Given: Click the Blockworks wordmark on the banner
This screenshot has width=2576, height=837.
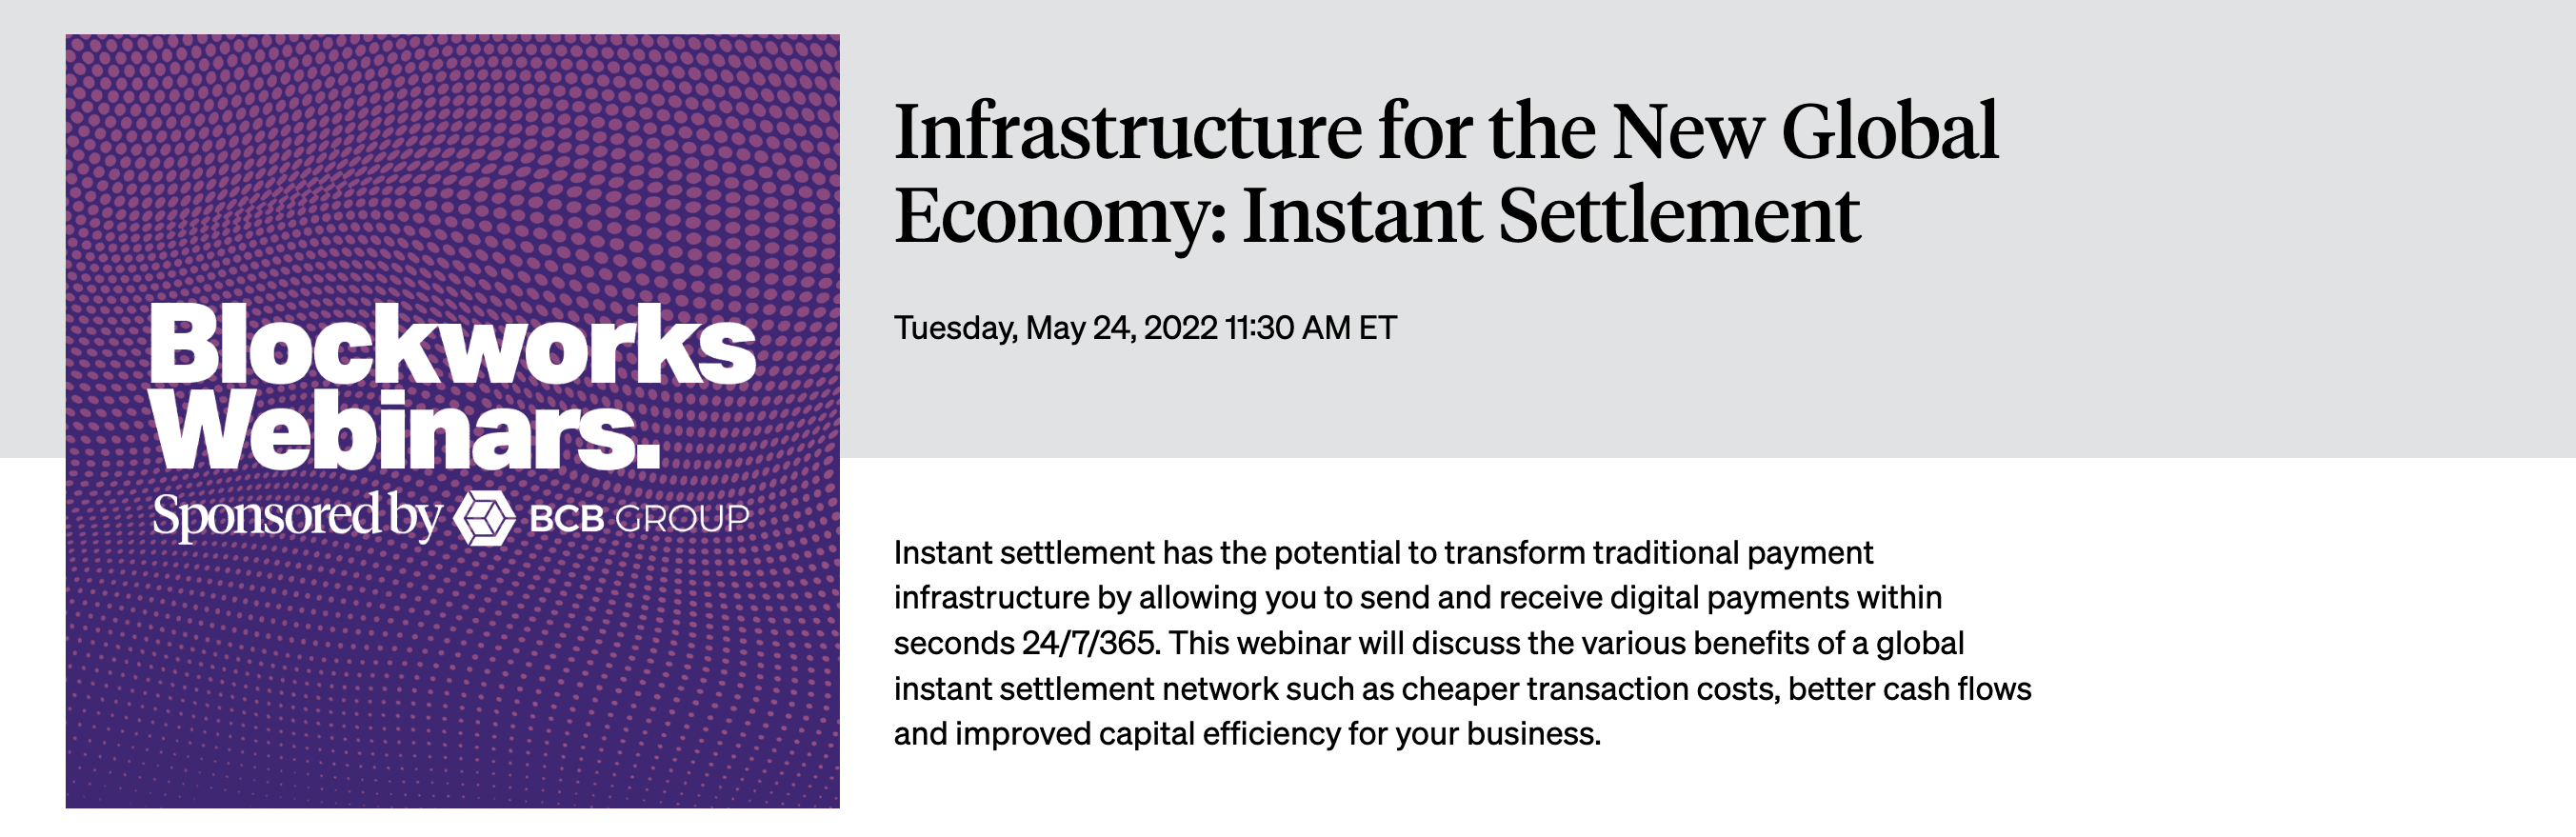Looking at the screenshot, I should point(453,345).
